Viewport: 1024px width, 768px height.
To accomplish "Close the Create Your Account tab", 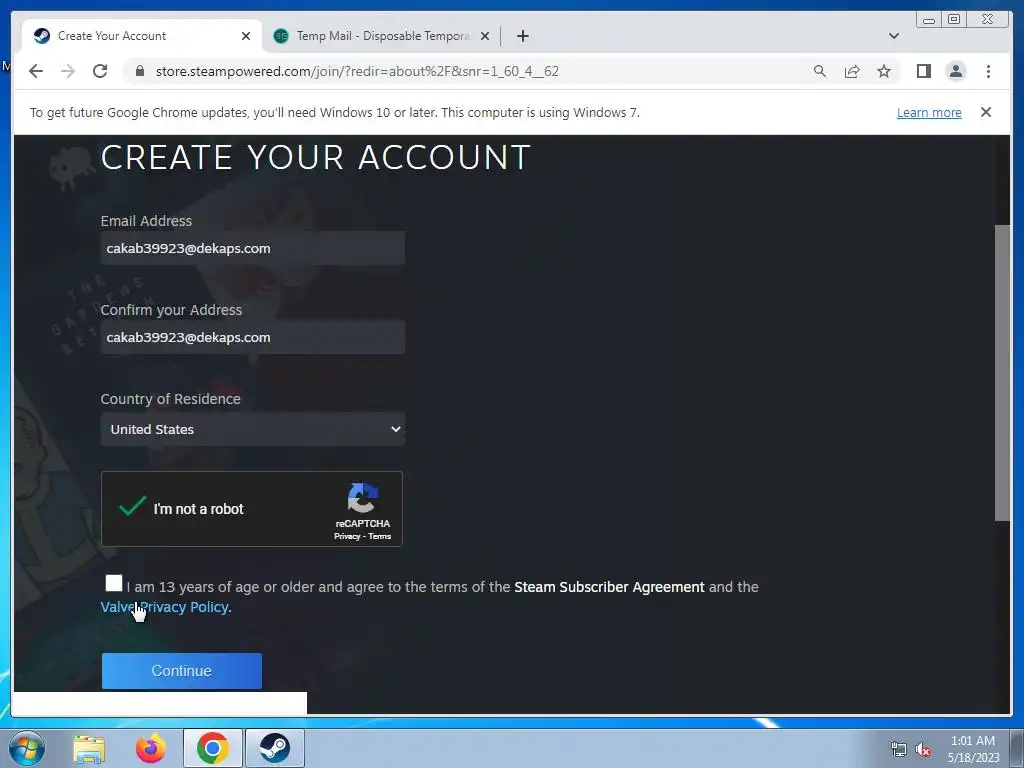I will [246, 36].
